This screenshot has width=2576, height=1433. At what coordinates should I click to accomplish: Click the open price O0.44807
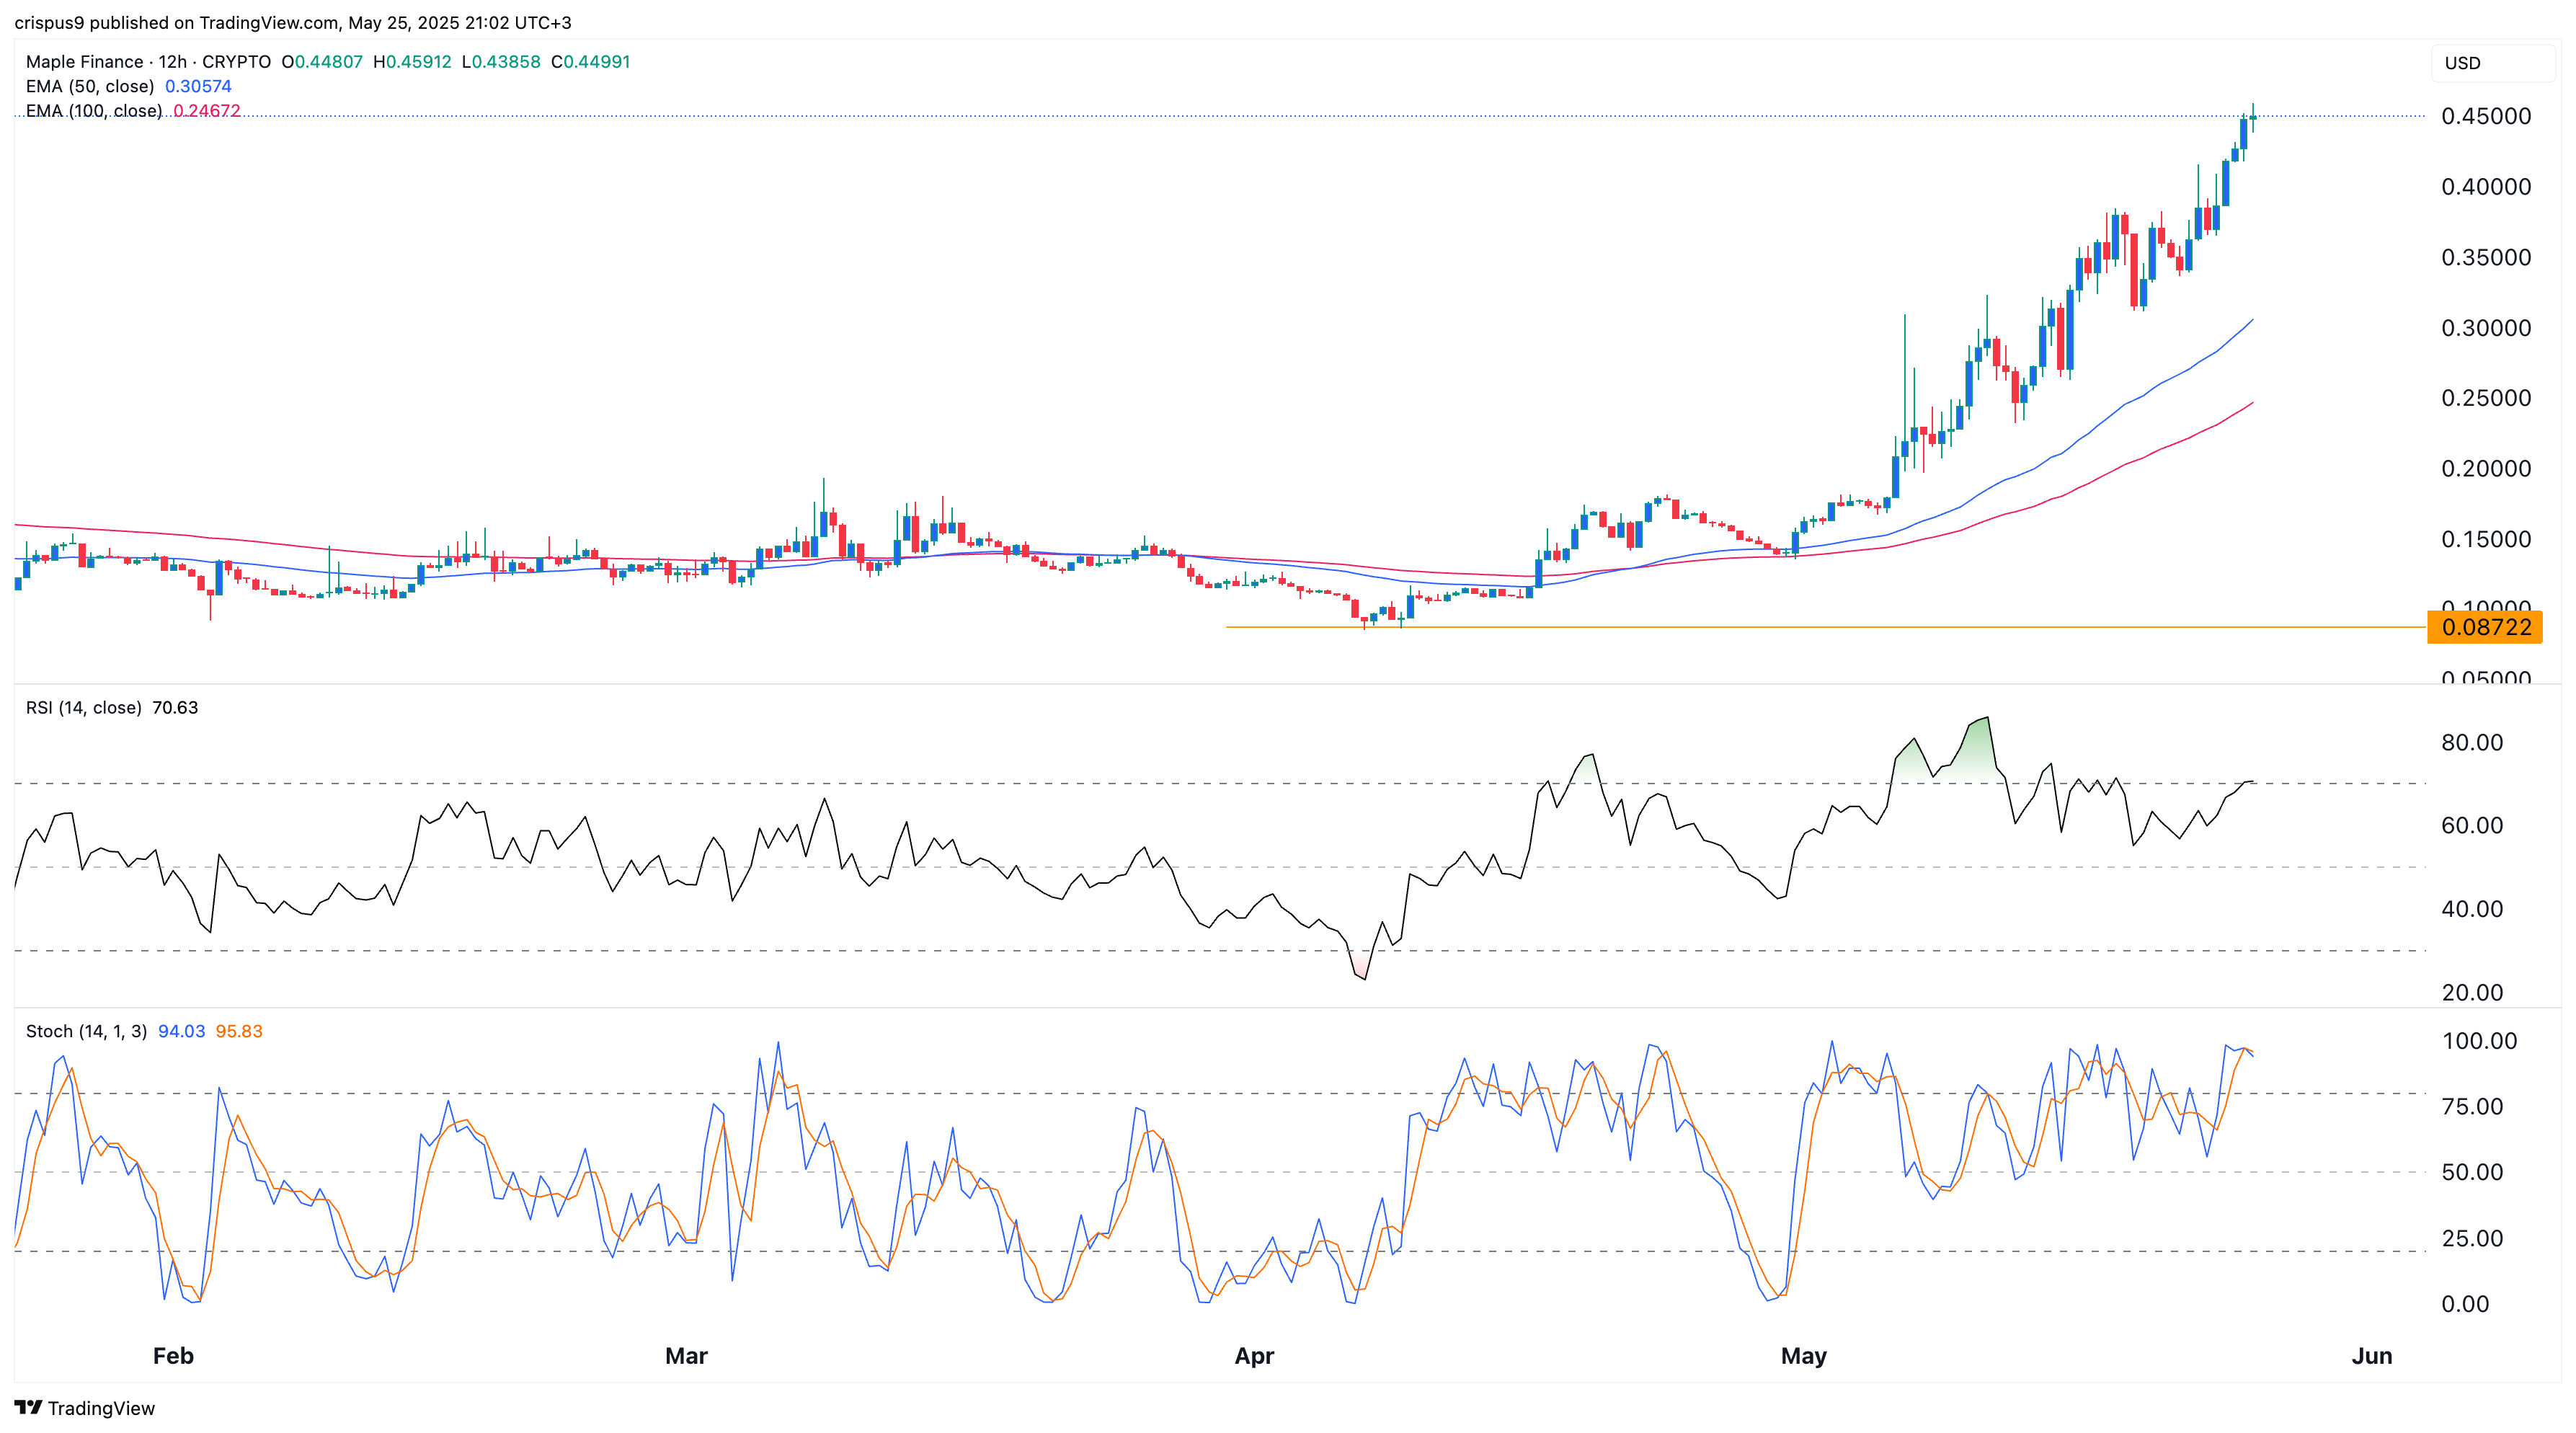click(x=322, y=61)
